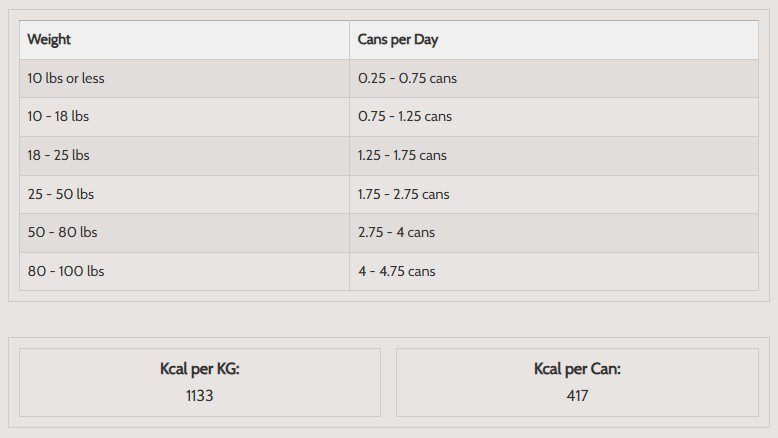Viewport: 778px width, 438px height.
Task: Select the '80 - 100 lbs' weight cell
Action: click(66, 271)
